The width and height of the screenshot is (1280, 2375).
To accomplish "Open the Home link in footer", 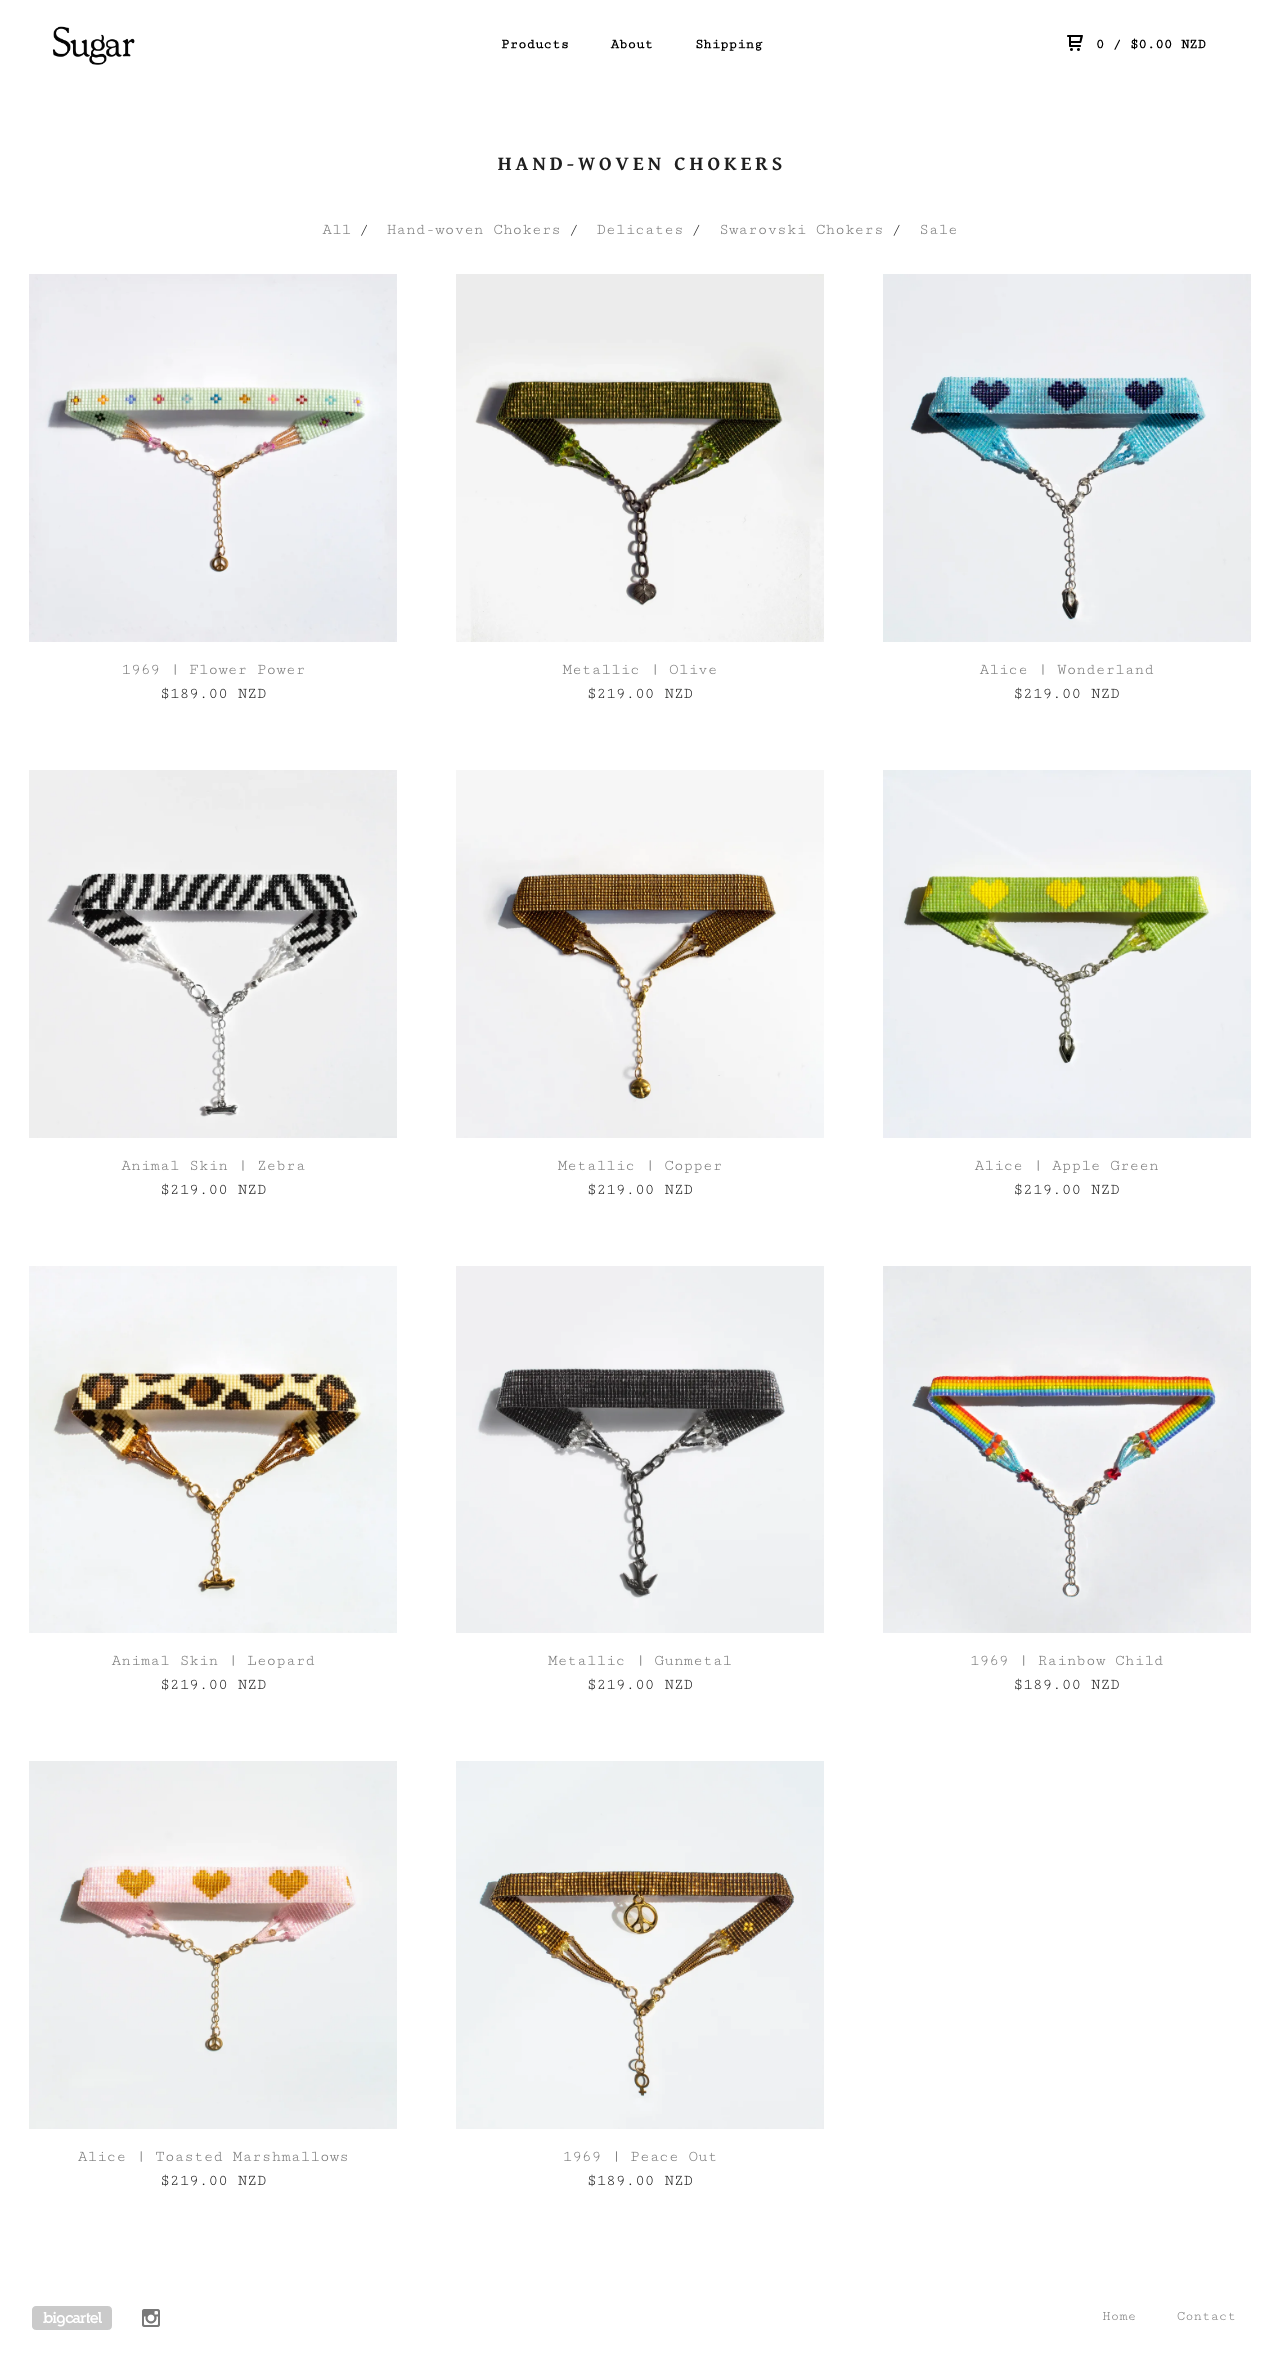I will click(x=1119, y=2316).
